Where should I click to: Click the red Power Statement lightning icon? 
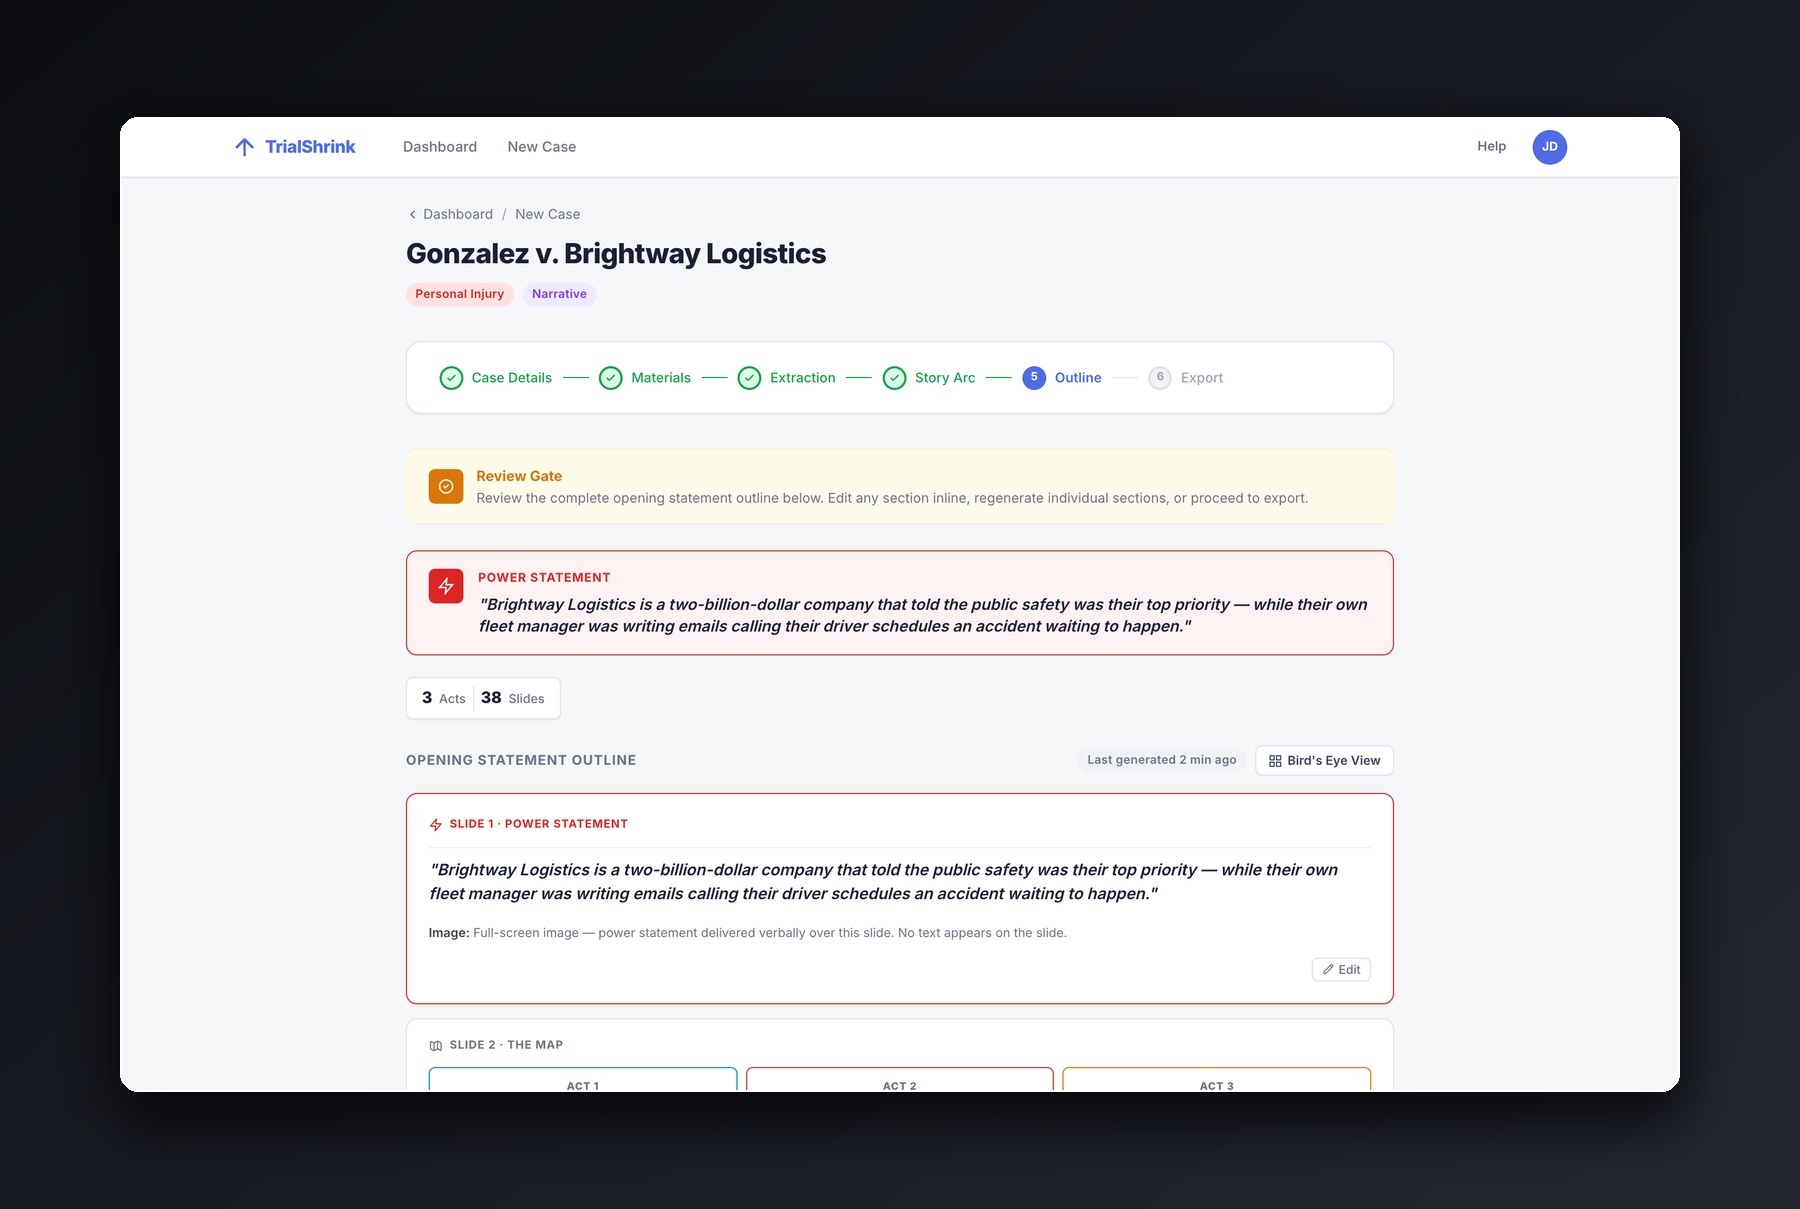446,586
